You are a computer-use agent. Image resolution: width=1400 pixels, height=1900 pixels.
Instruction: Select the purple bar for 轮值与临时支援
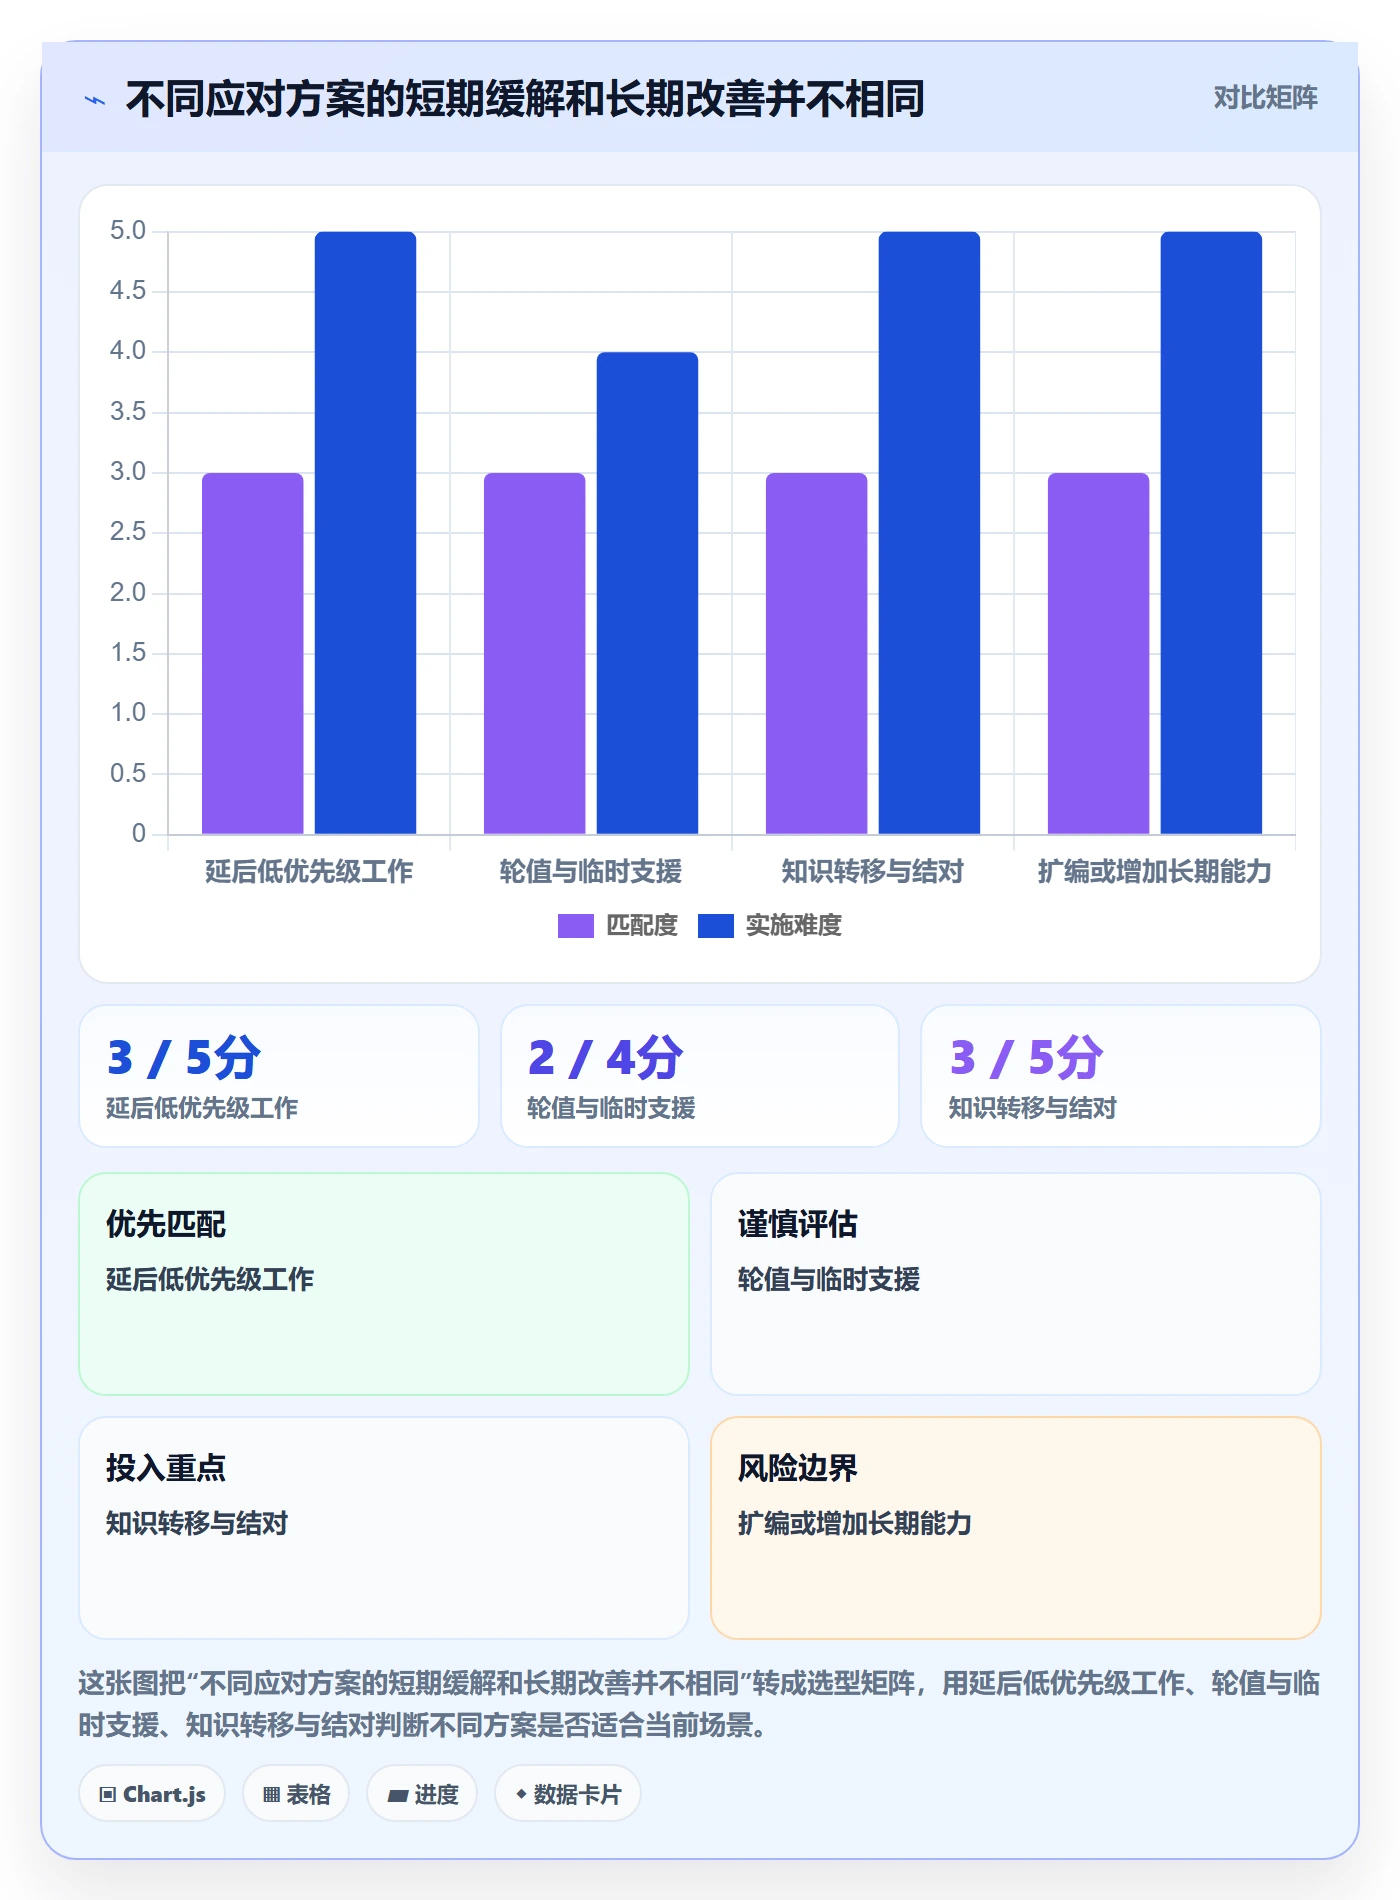coord(534,653)
